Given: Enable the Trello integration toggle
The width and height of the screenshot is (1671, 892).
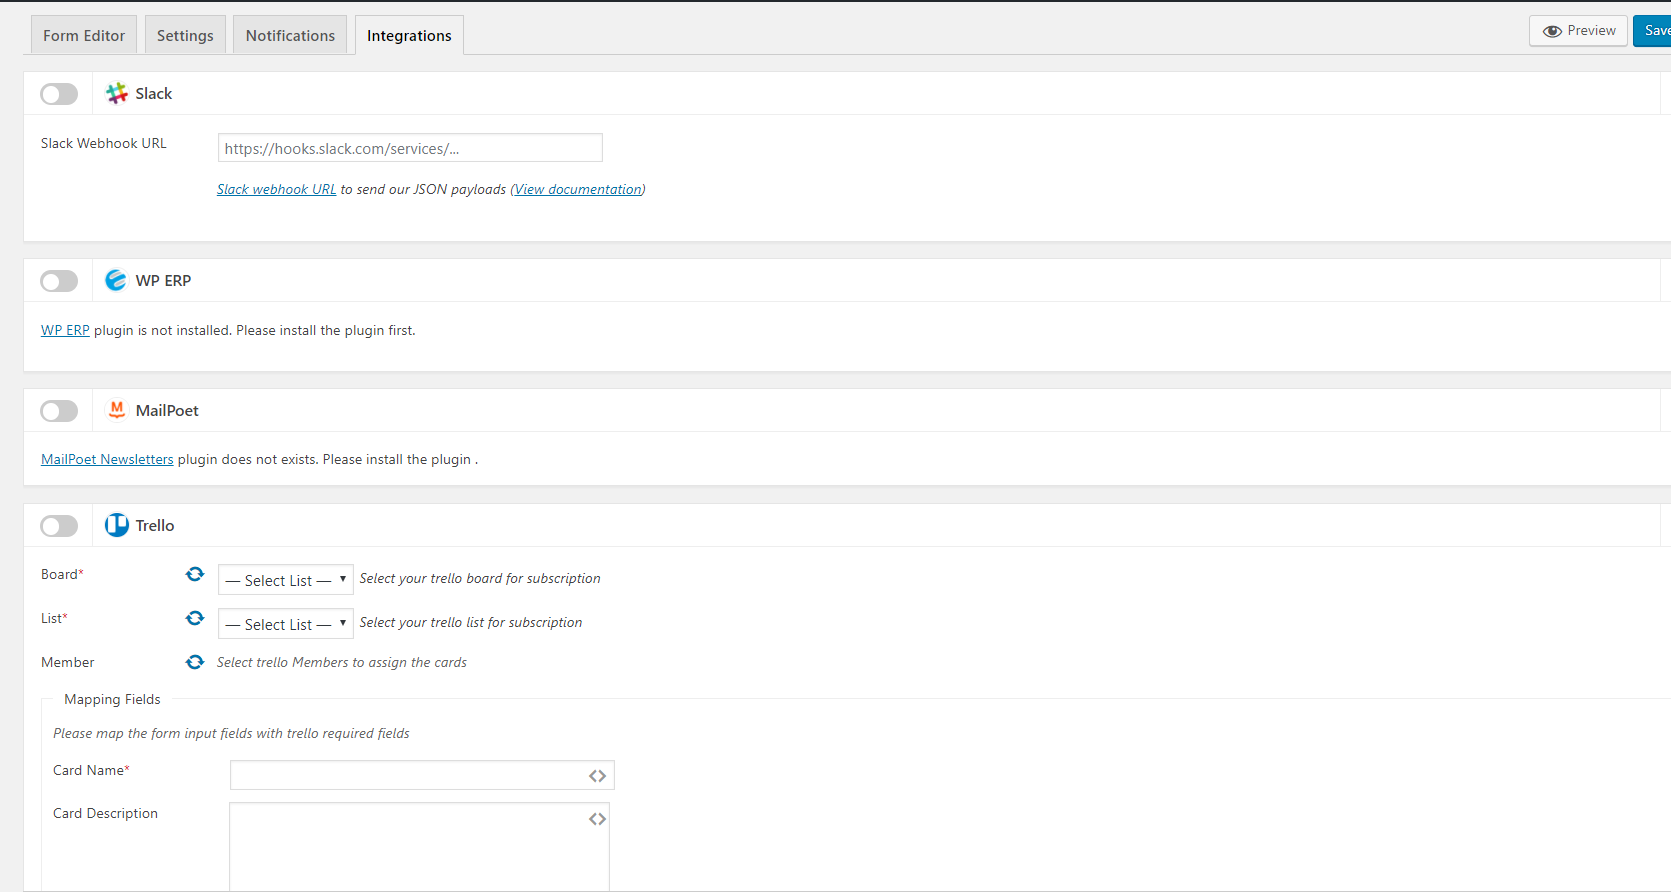Looking at the screenshot, I should 59,526.
